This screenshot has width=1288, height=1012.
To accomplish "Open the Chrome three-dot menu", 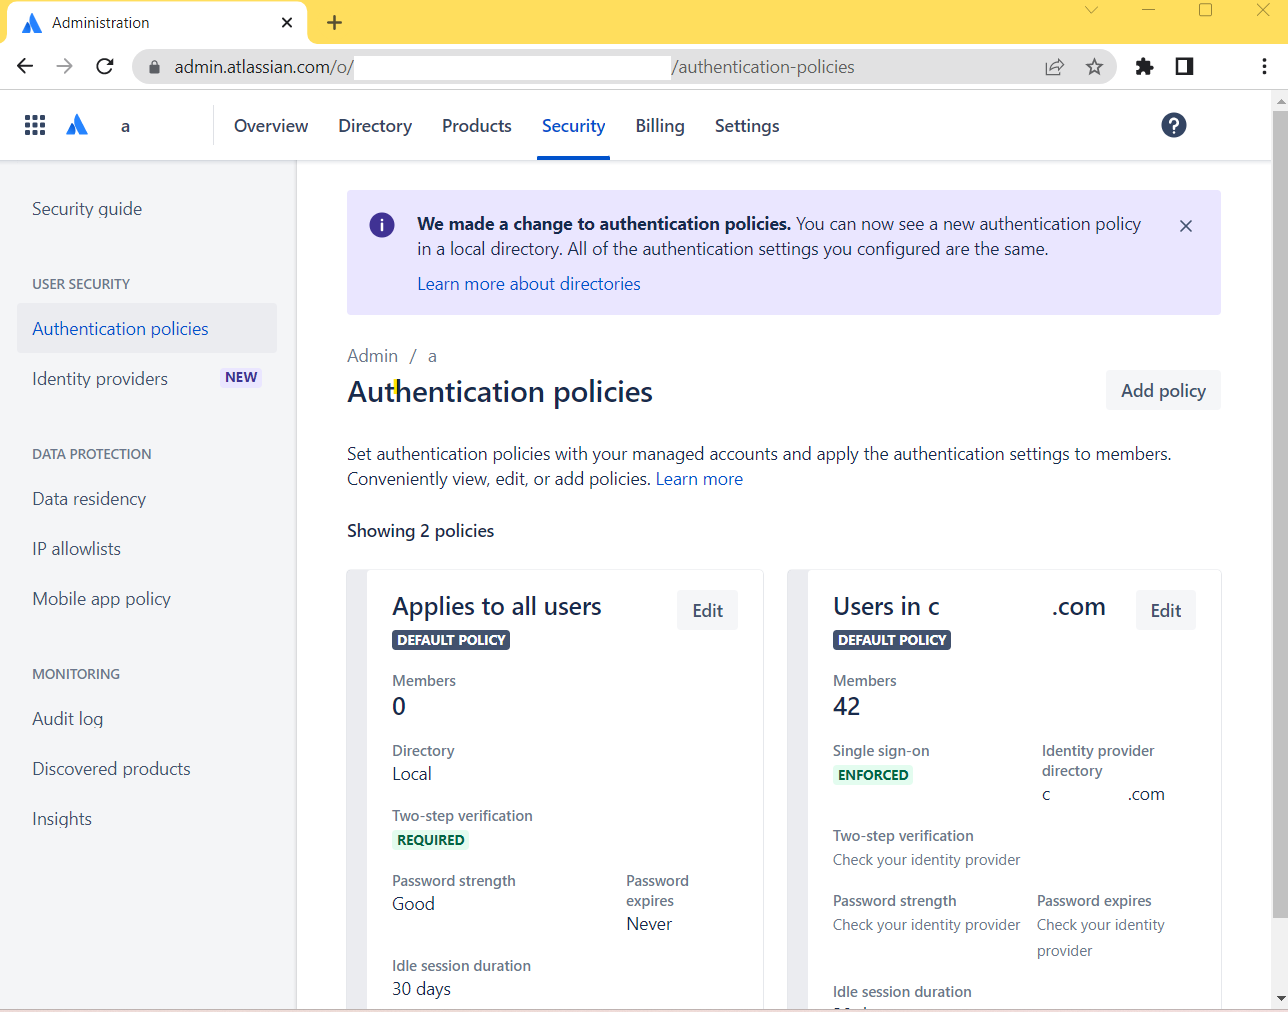I will point(1264,66).
